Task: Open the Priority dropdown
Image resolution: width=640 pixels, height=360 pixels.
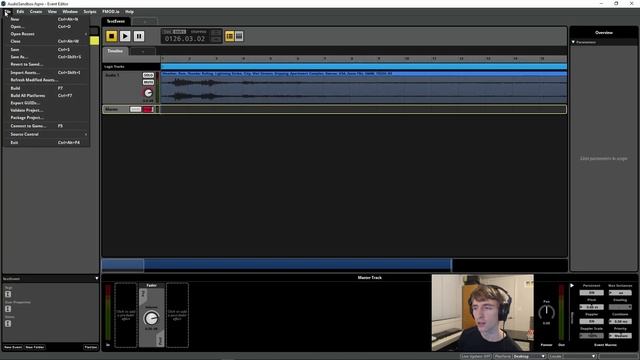Action: [620, 336]
